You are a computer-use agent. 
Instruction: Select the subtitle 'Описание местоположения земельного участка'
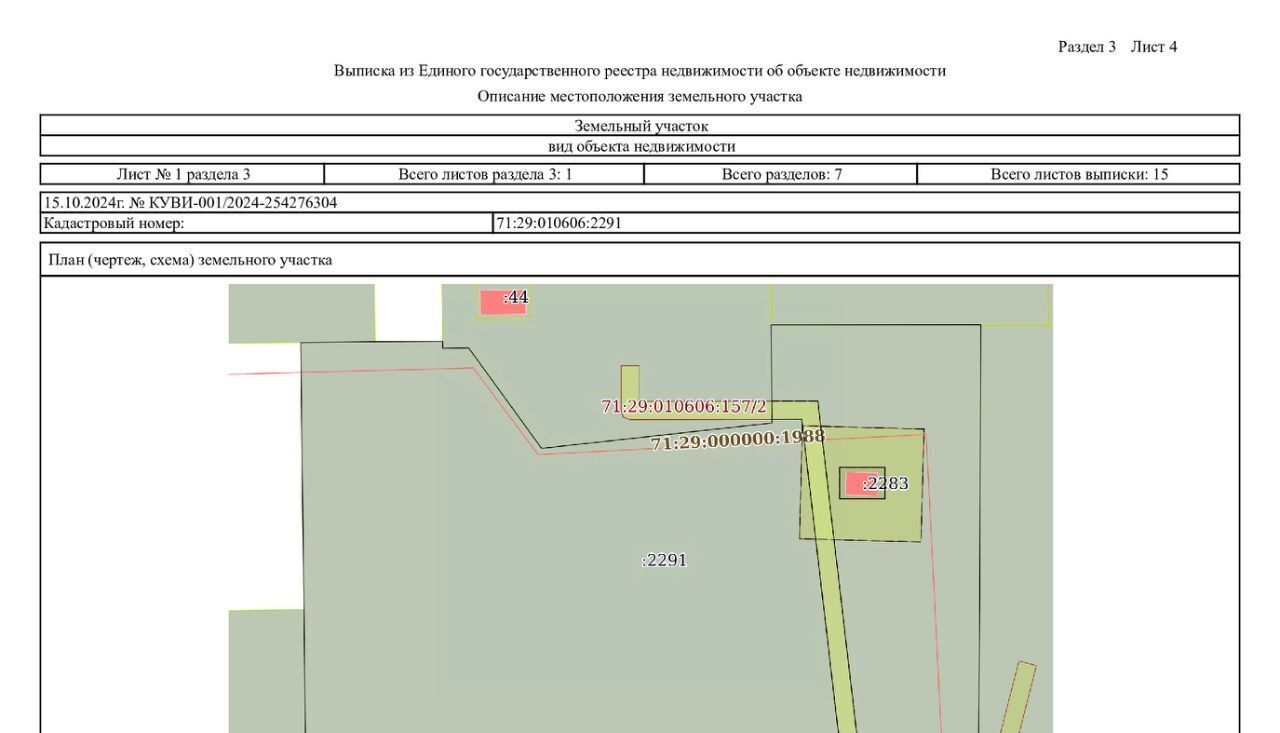[640, 97]
